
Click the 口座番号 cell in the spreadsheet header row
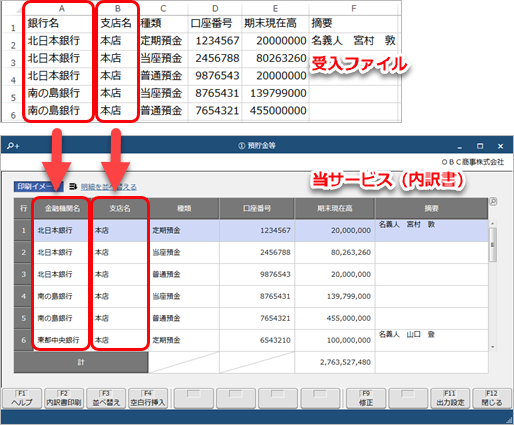tap(215, 23)
